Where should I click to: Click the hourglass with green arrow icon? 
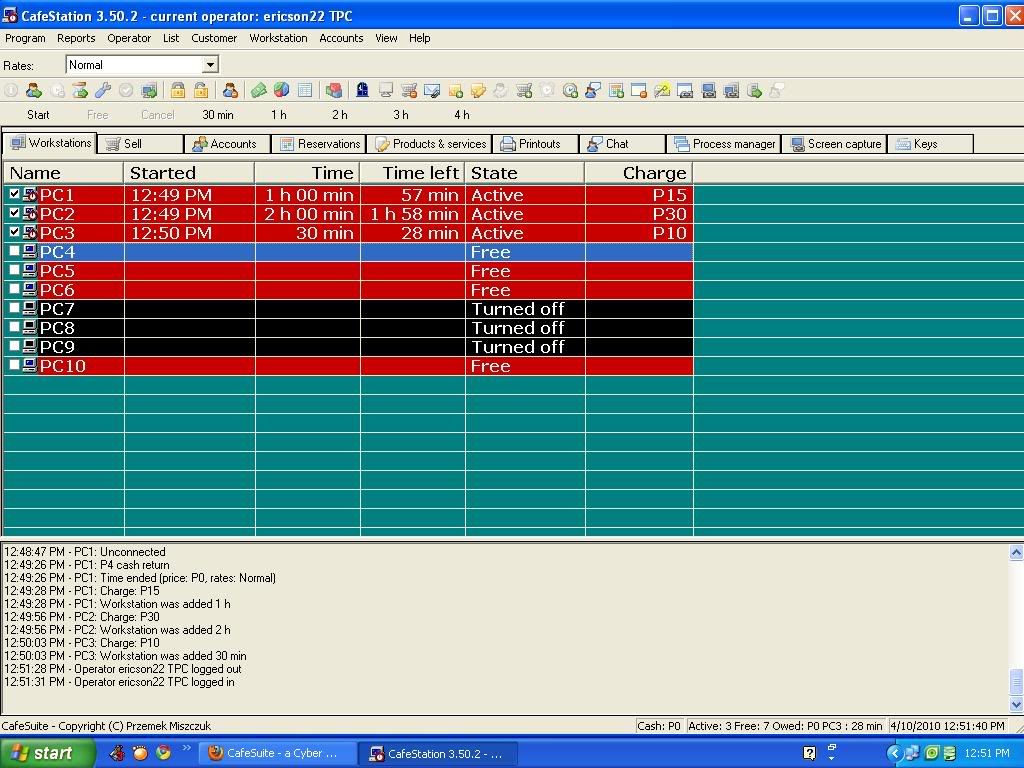(80, 91)
